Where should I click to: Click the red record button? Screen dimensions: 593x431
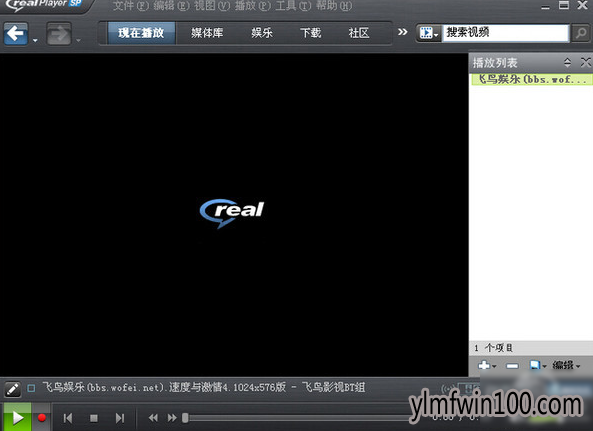pos(42,417)
